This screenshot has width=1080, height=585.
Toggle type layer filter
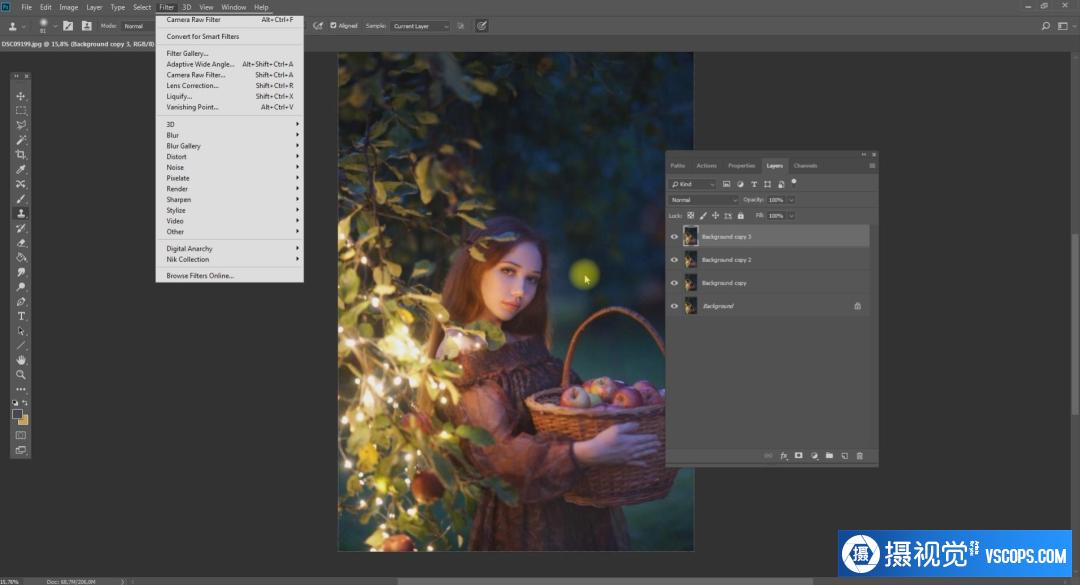754,184
